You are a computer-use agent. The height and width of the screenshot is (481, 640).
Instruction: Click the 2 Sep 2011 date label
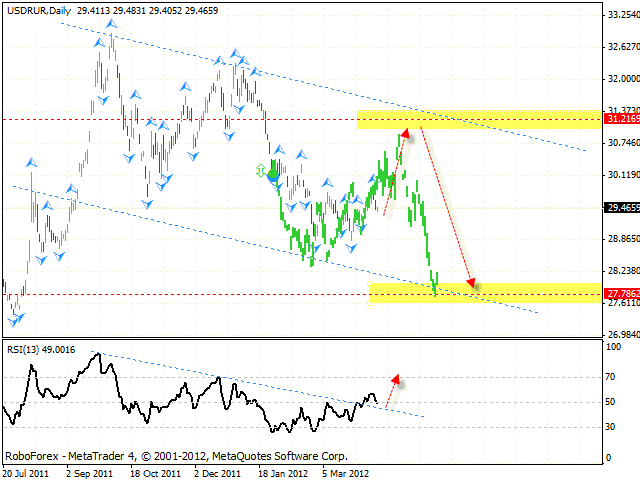pos(91,472)
